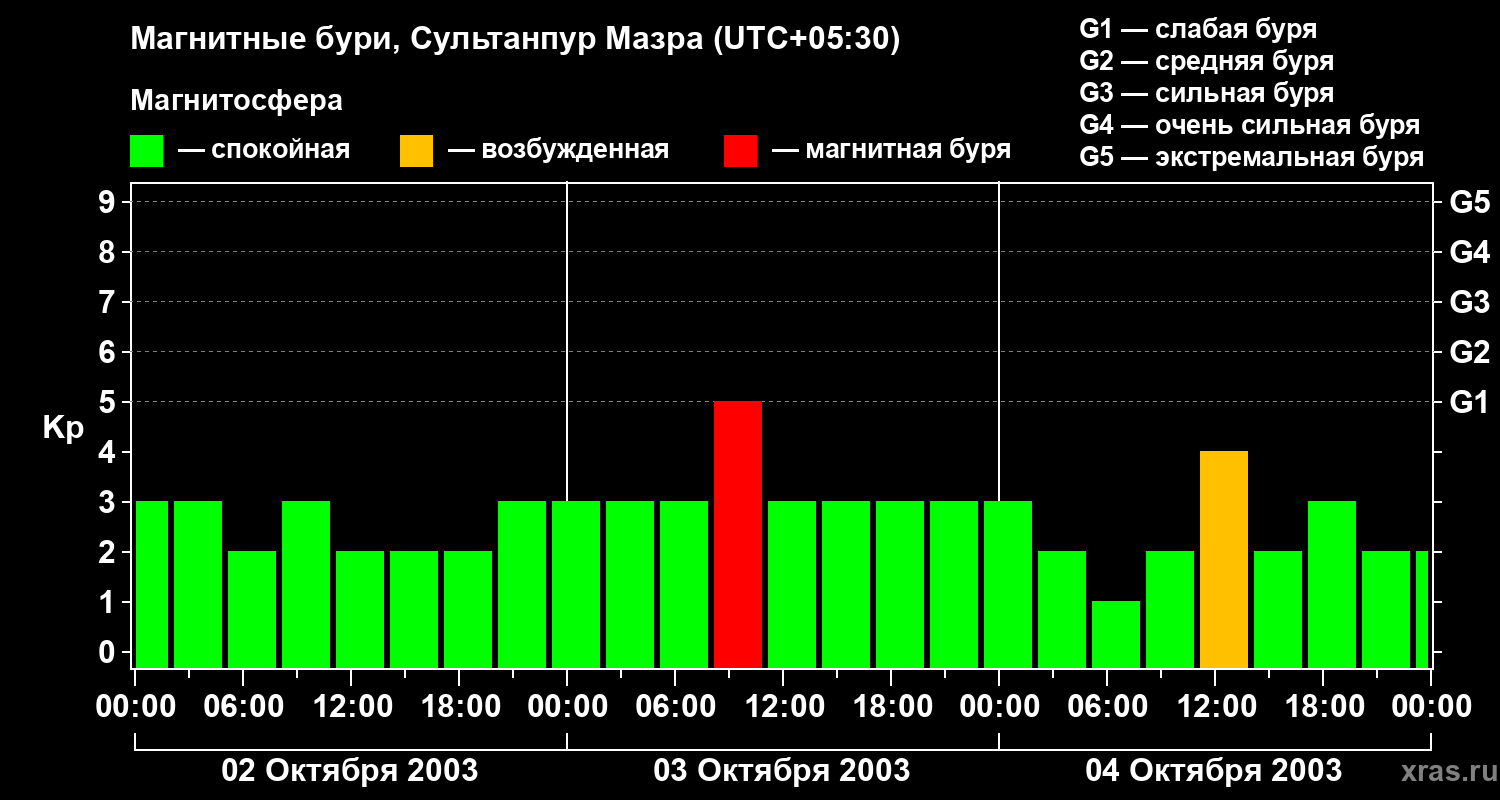Click the rightmost '00:00' time label

click(1432, 707)
